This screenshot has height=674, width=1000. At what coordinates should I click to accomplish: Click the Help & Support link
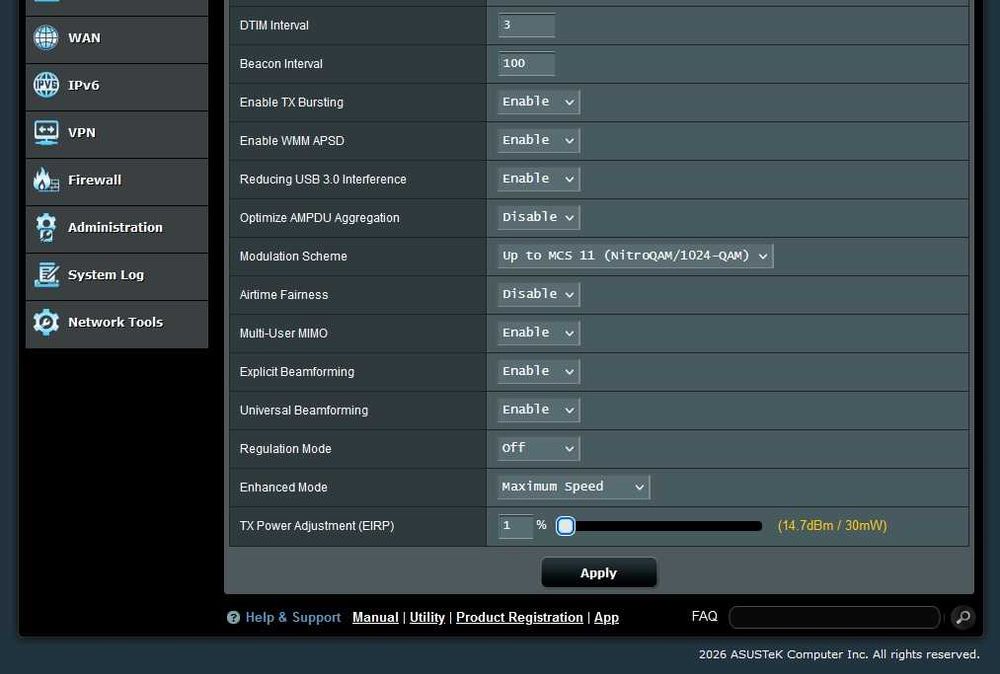[x=293, y=617]
